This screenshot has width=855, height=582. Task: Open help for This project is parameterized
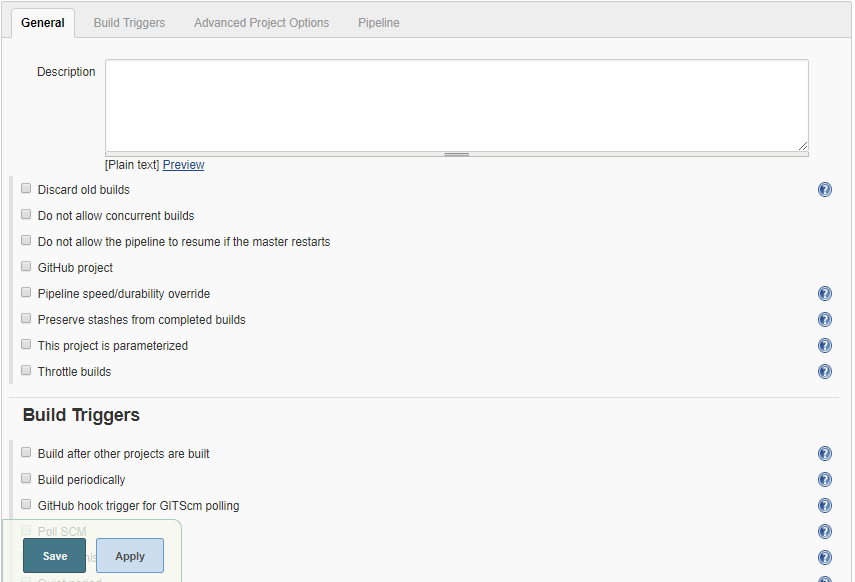(x=824, y=345)
